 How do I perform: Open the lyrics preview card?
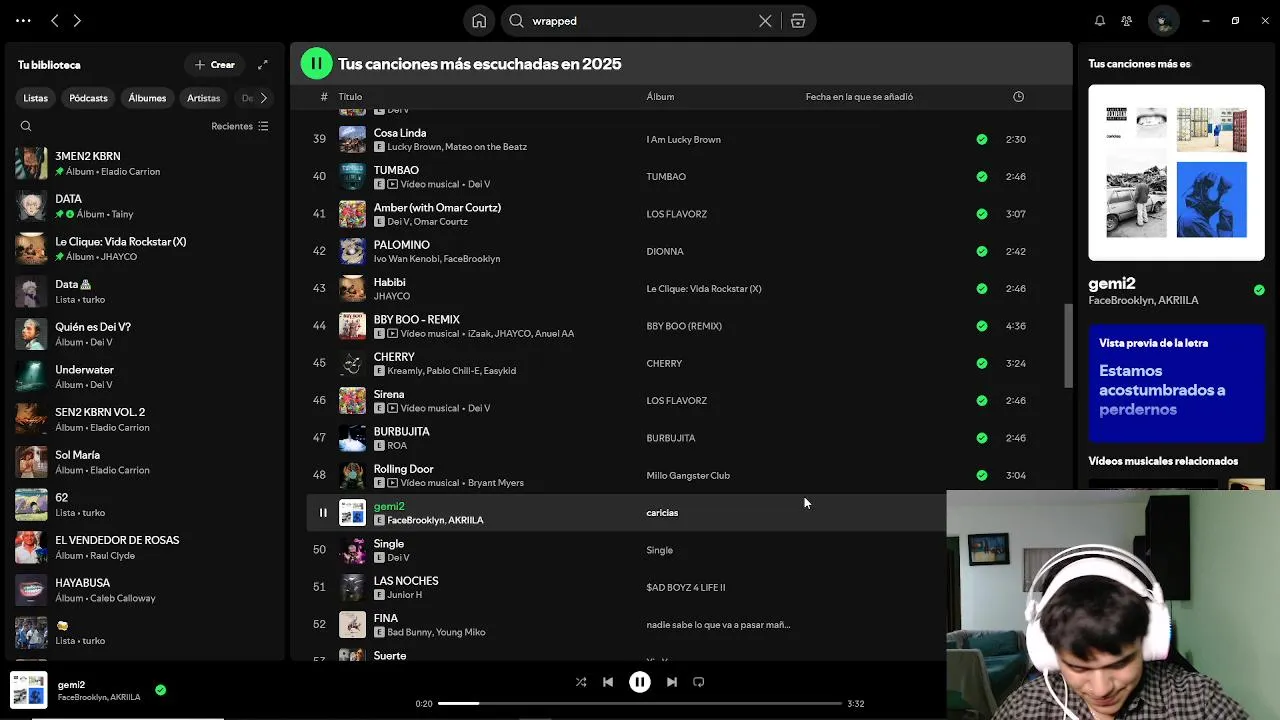(x=1176, y=382)
